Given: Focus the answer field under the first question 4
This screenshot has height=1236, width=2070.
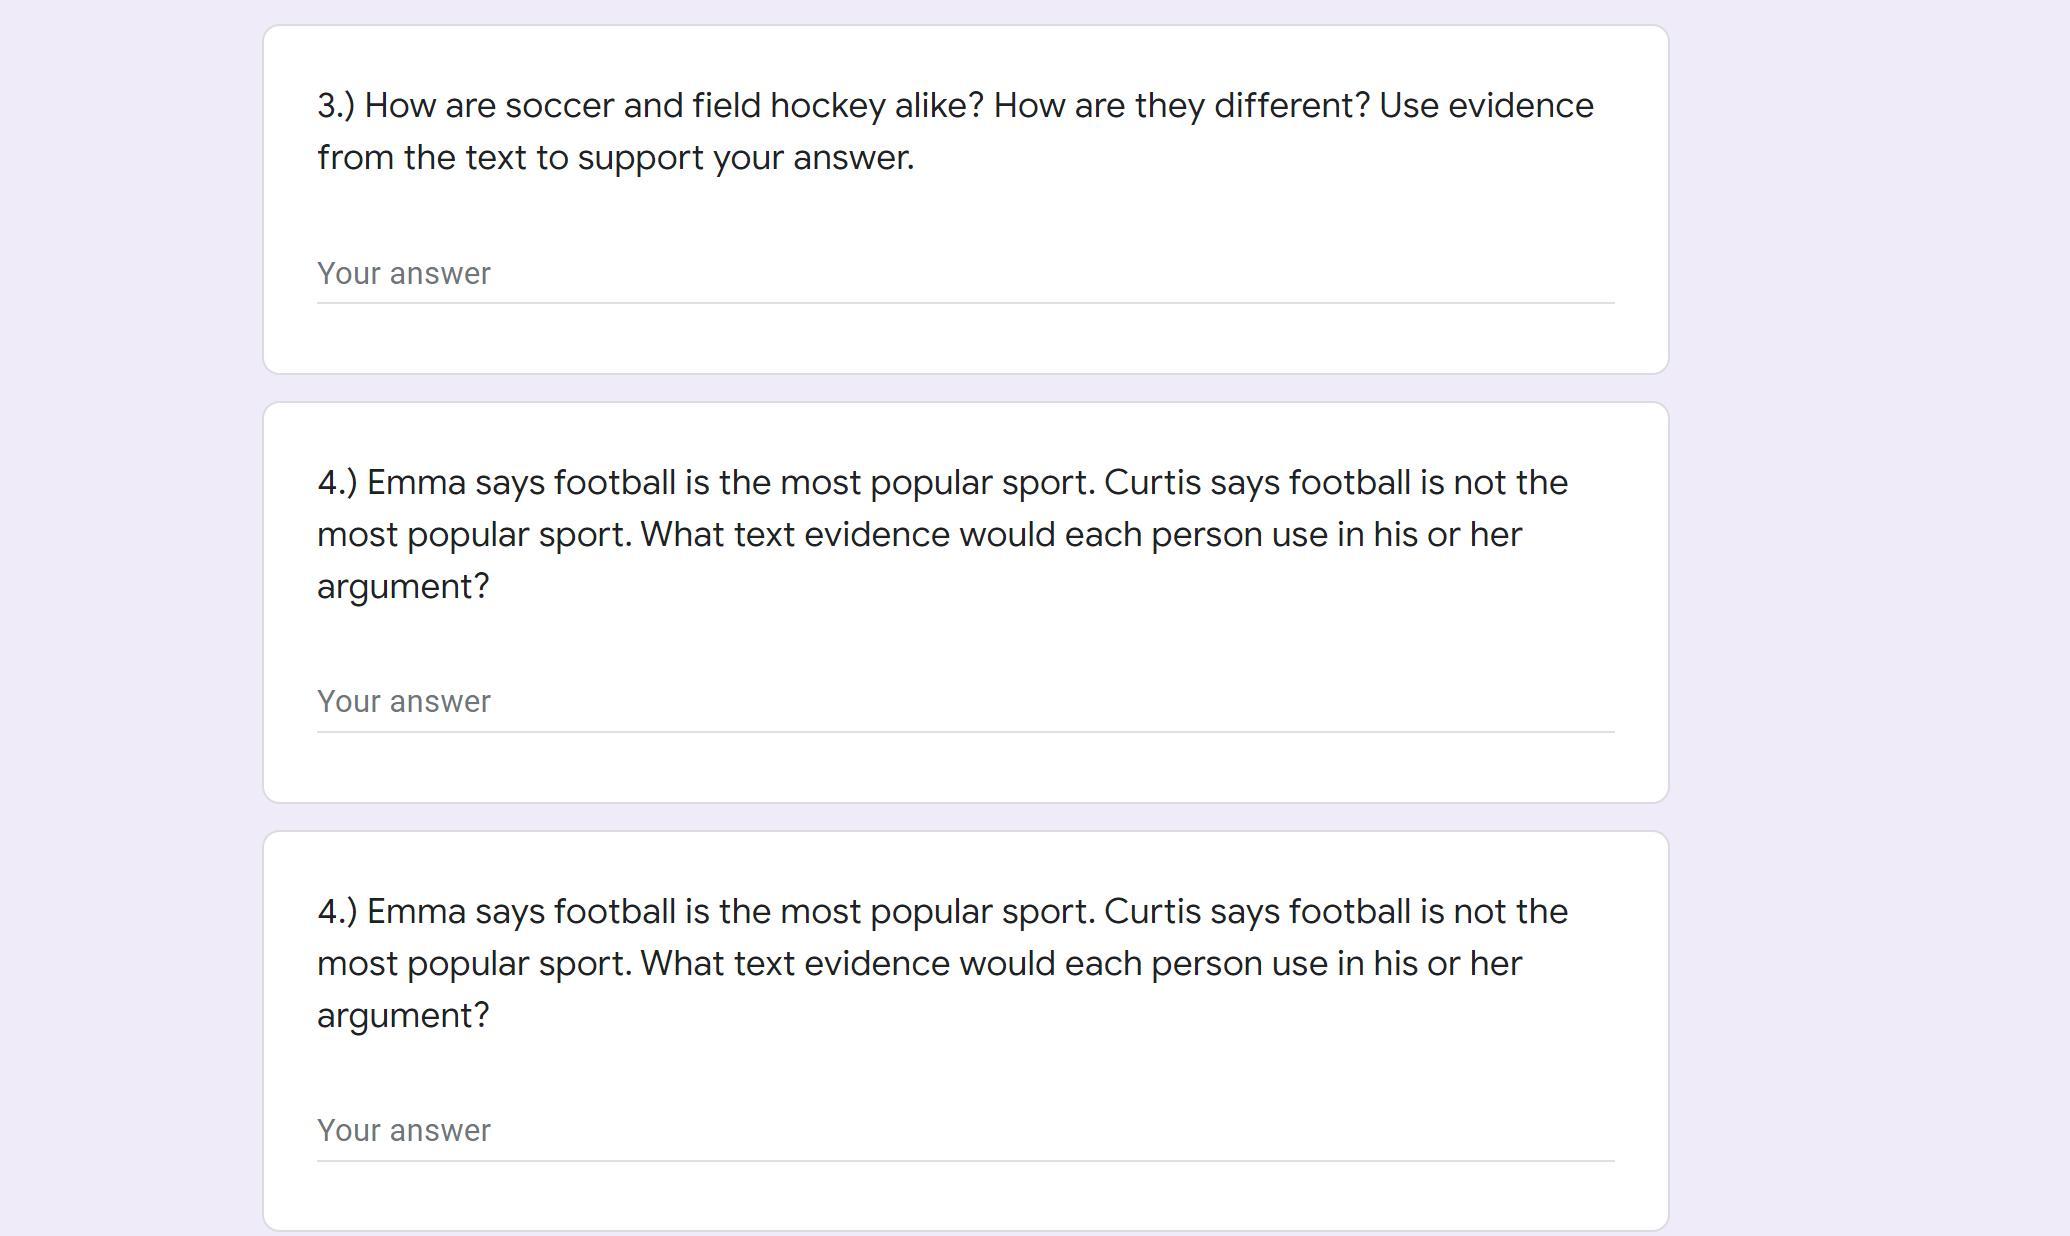Looking at the screenshot, I should coord(965,702).
